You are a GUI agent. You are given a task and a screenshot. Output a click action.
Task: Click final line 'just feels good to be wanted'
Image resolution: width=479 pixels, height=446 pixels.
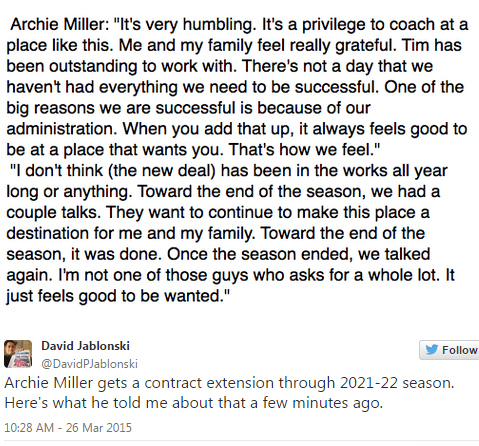coord(118,296)
